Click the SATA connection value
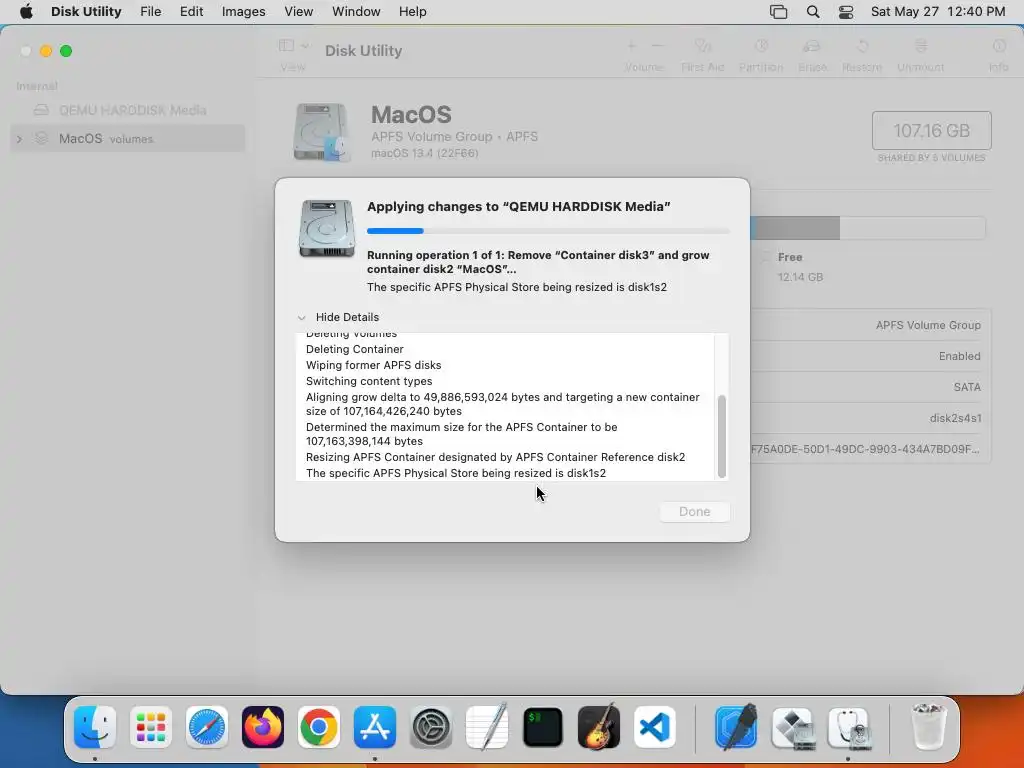1024x768 pixels. (967, 387)
